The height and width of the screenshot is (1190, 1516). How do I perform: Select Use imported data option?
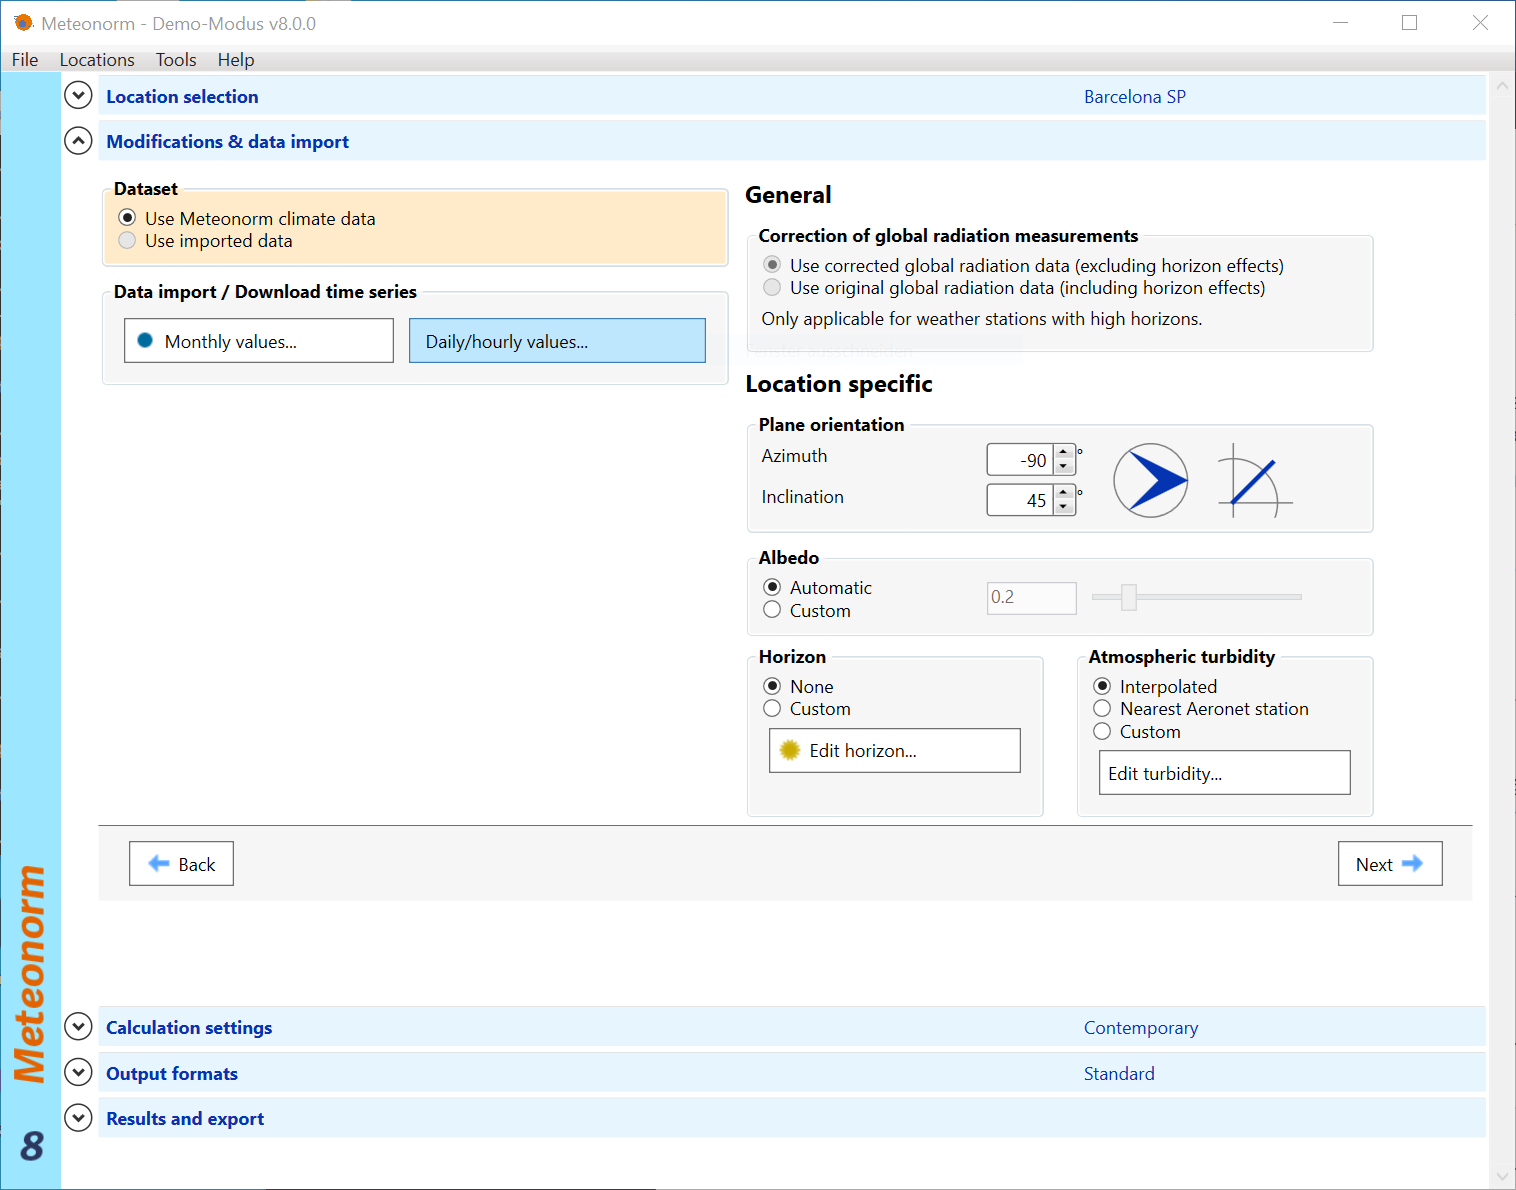point(127,241)
